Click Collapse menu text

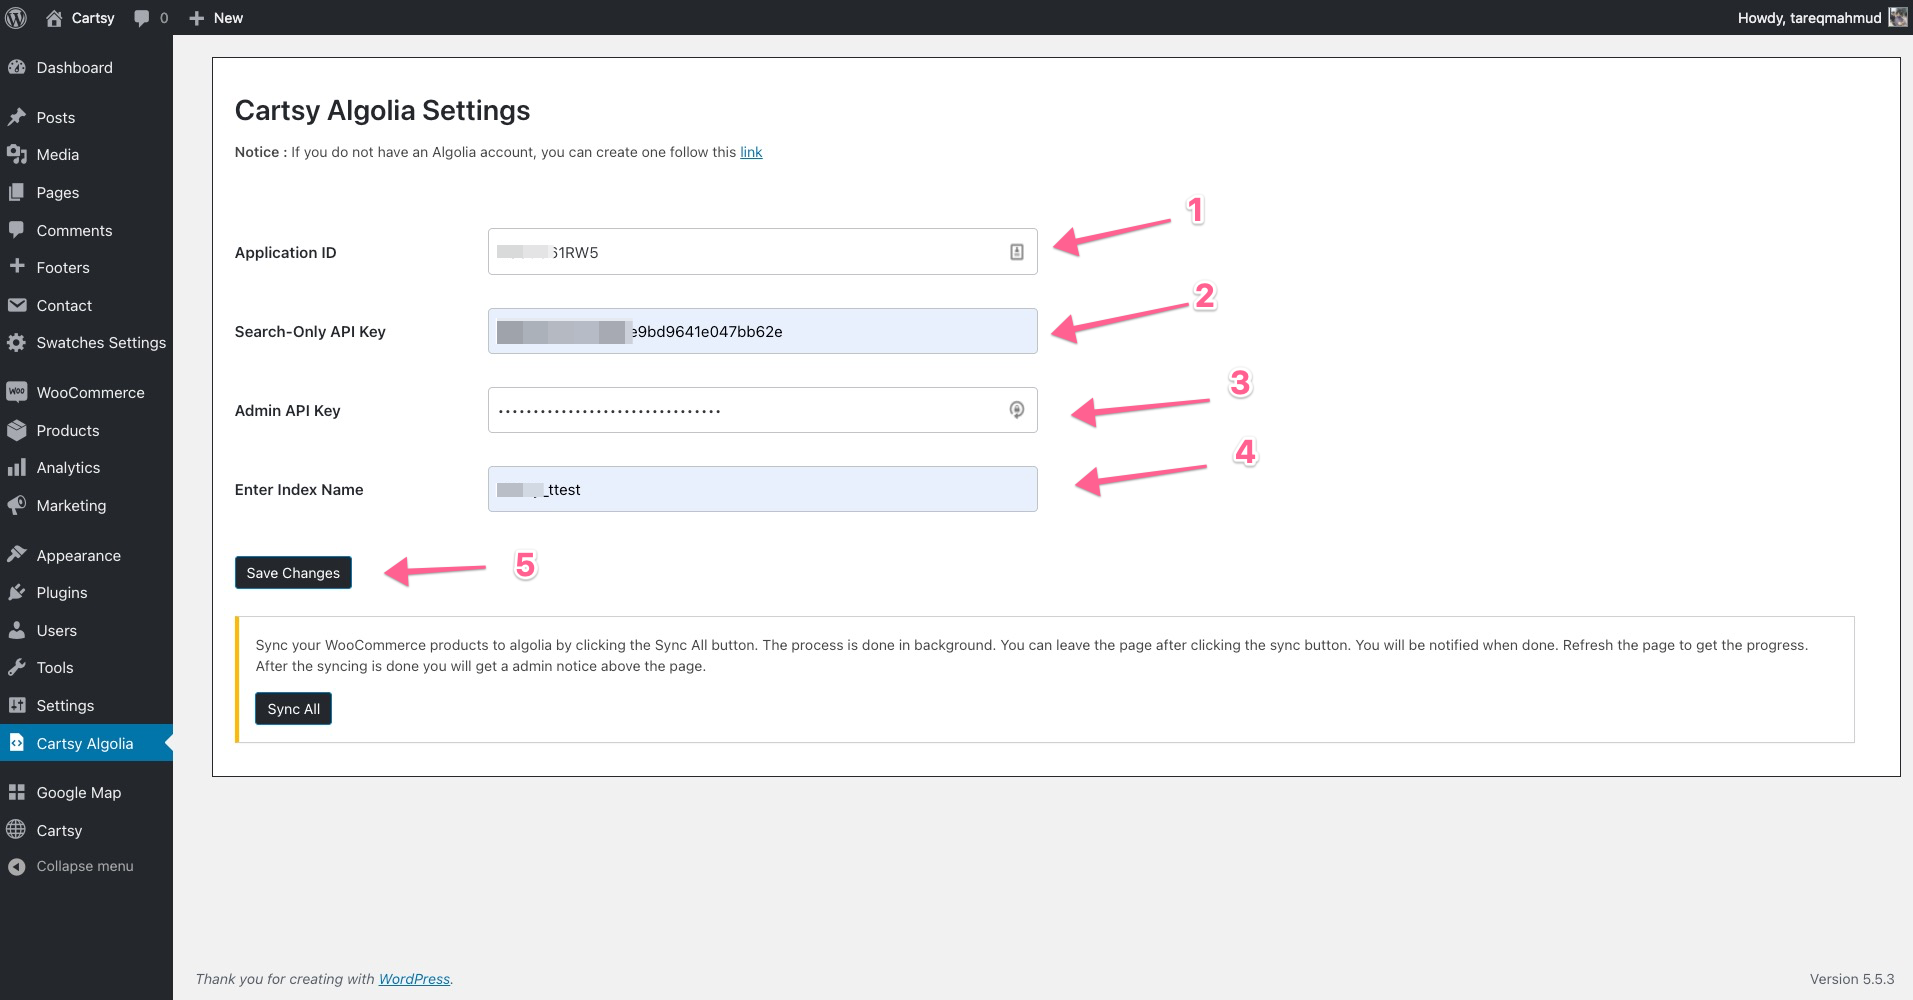[x=85, y=866]
